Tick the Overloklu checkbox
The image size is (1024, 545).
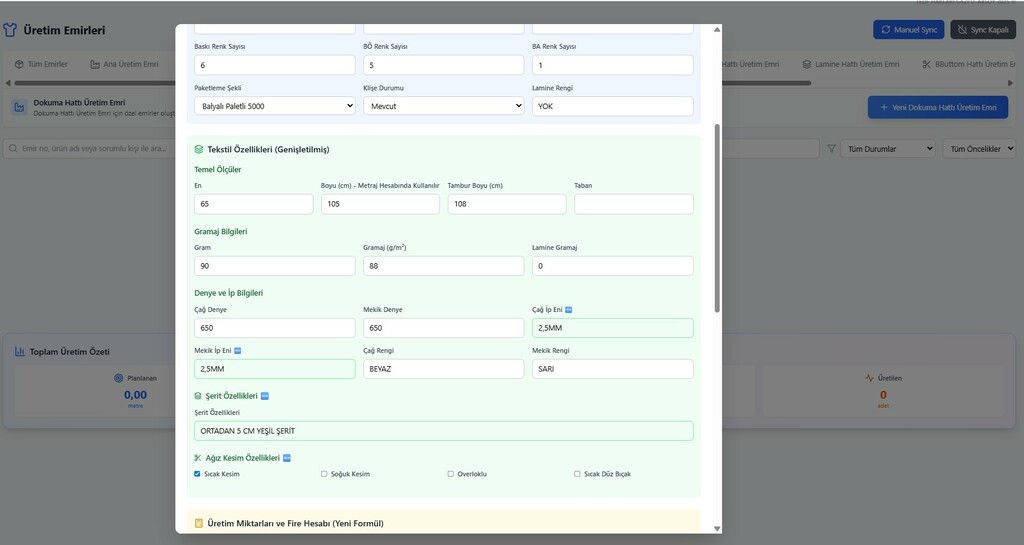point(451,474)
